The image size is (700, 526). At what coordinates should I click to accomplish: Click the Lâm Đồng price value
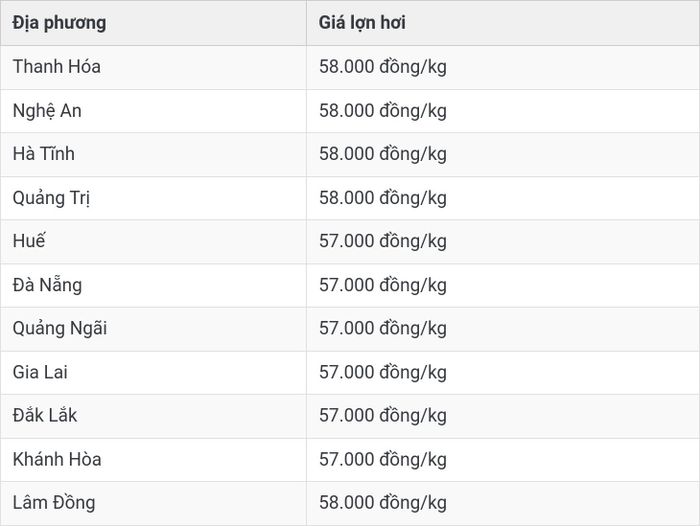[x=383, y=503]
